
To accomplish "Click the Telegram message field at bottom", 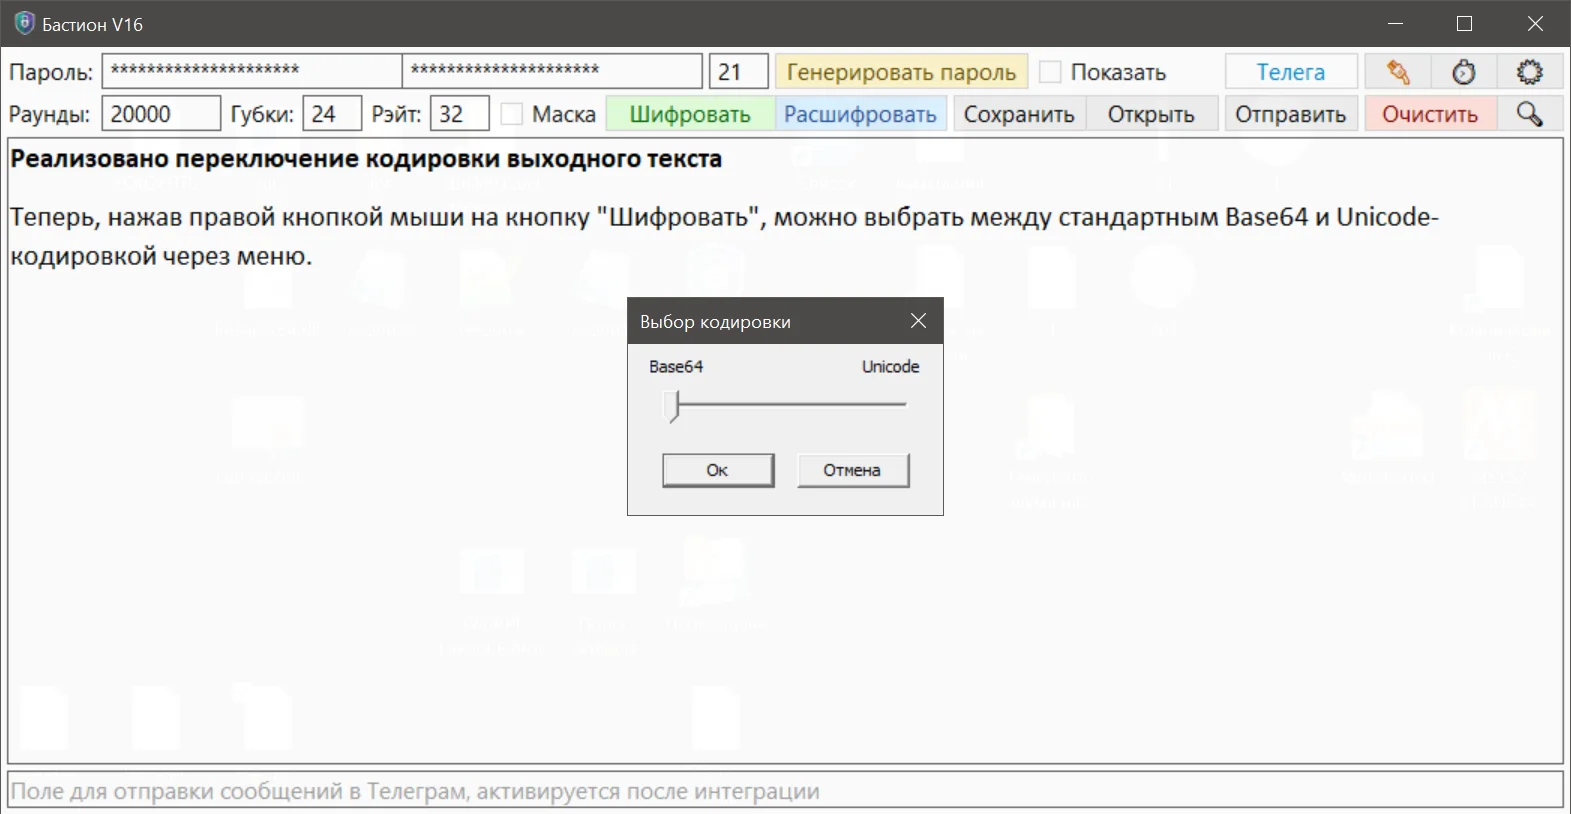I will 785,791.
